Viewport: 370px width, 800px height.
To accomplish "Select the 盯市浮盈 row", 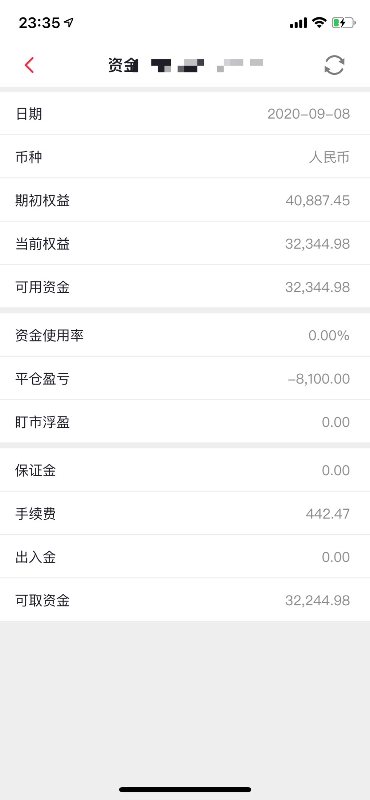I will coord(185,422).
